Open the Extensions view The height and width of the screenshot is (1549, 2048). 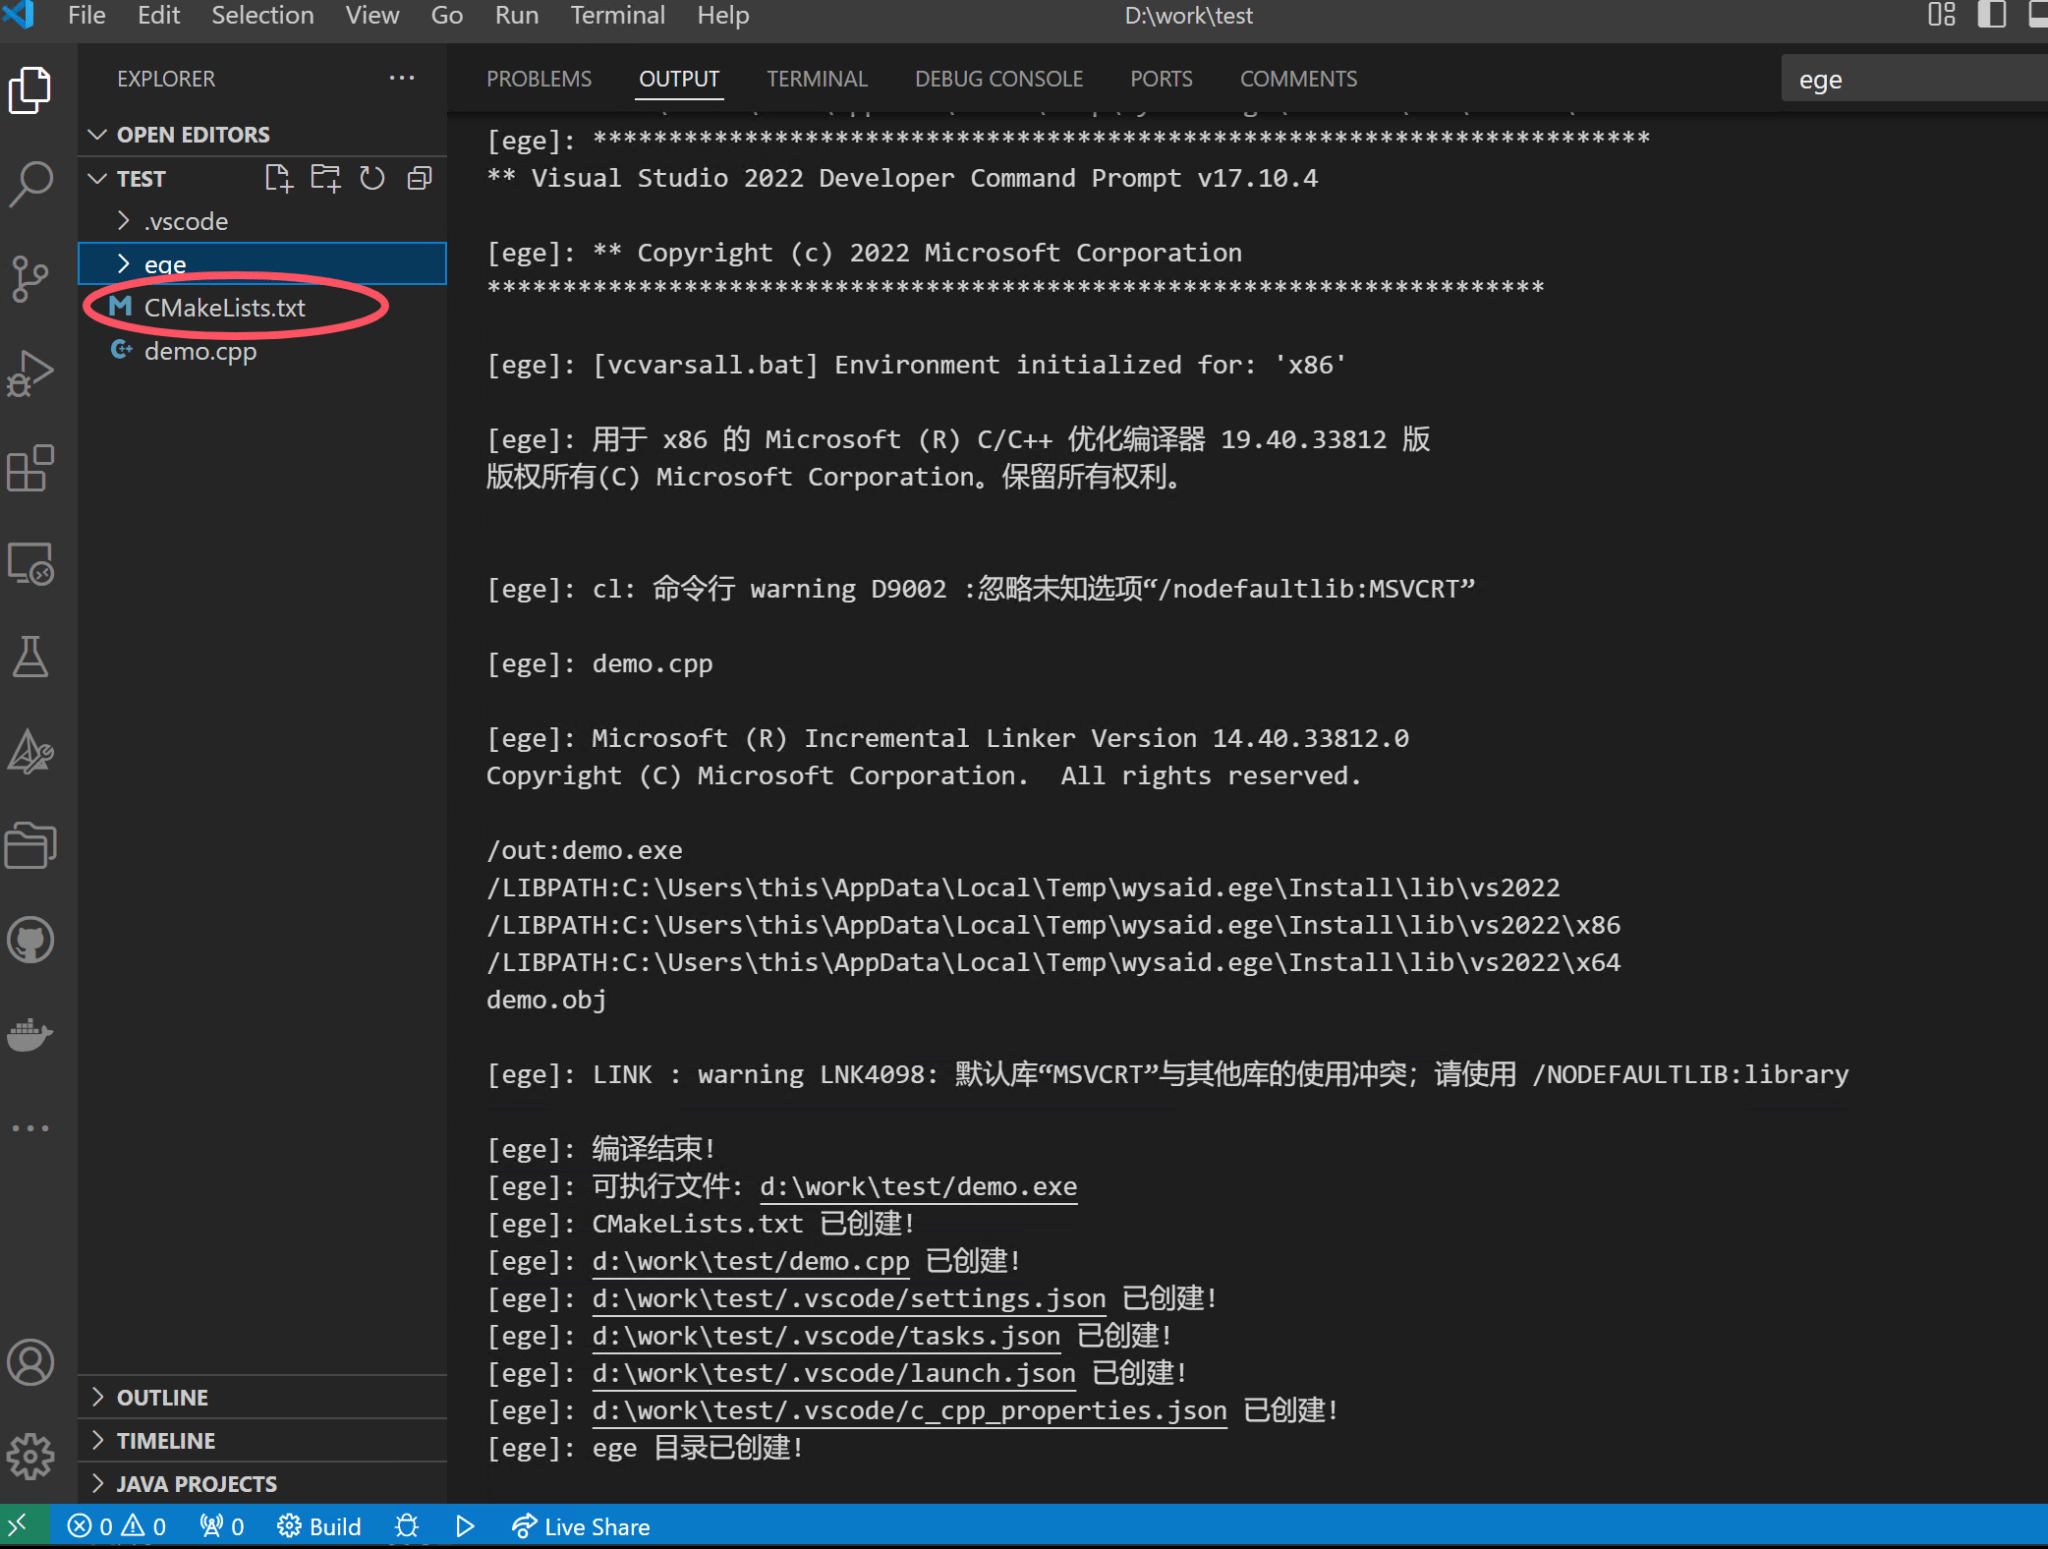32,468
